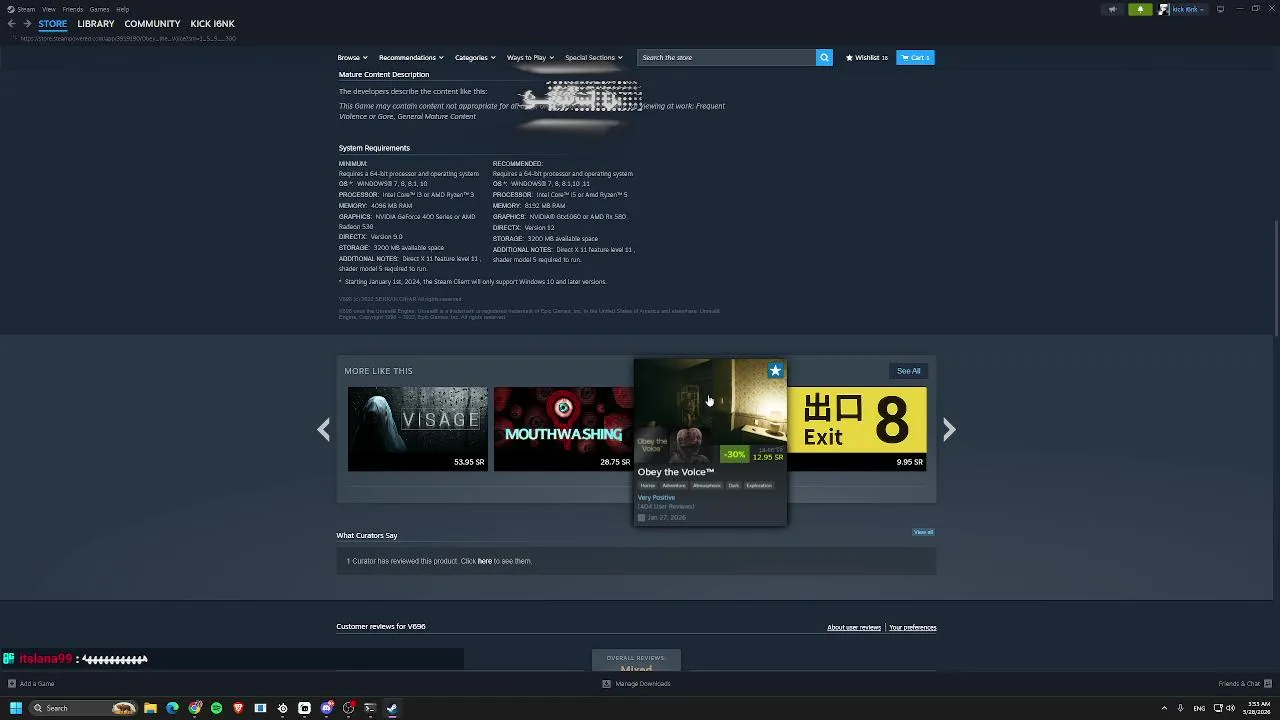
Task: Switch to the LIBRARY tab
Action: (x=96, y=23)
